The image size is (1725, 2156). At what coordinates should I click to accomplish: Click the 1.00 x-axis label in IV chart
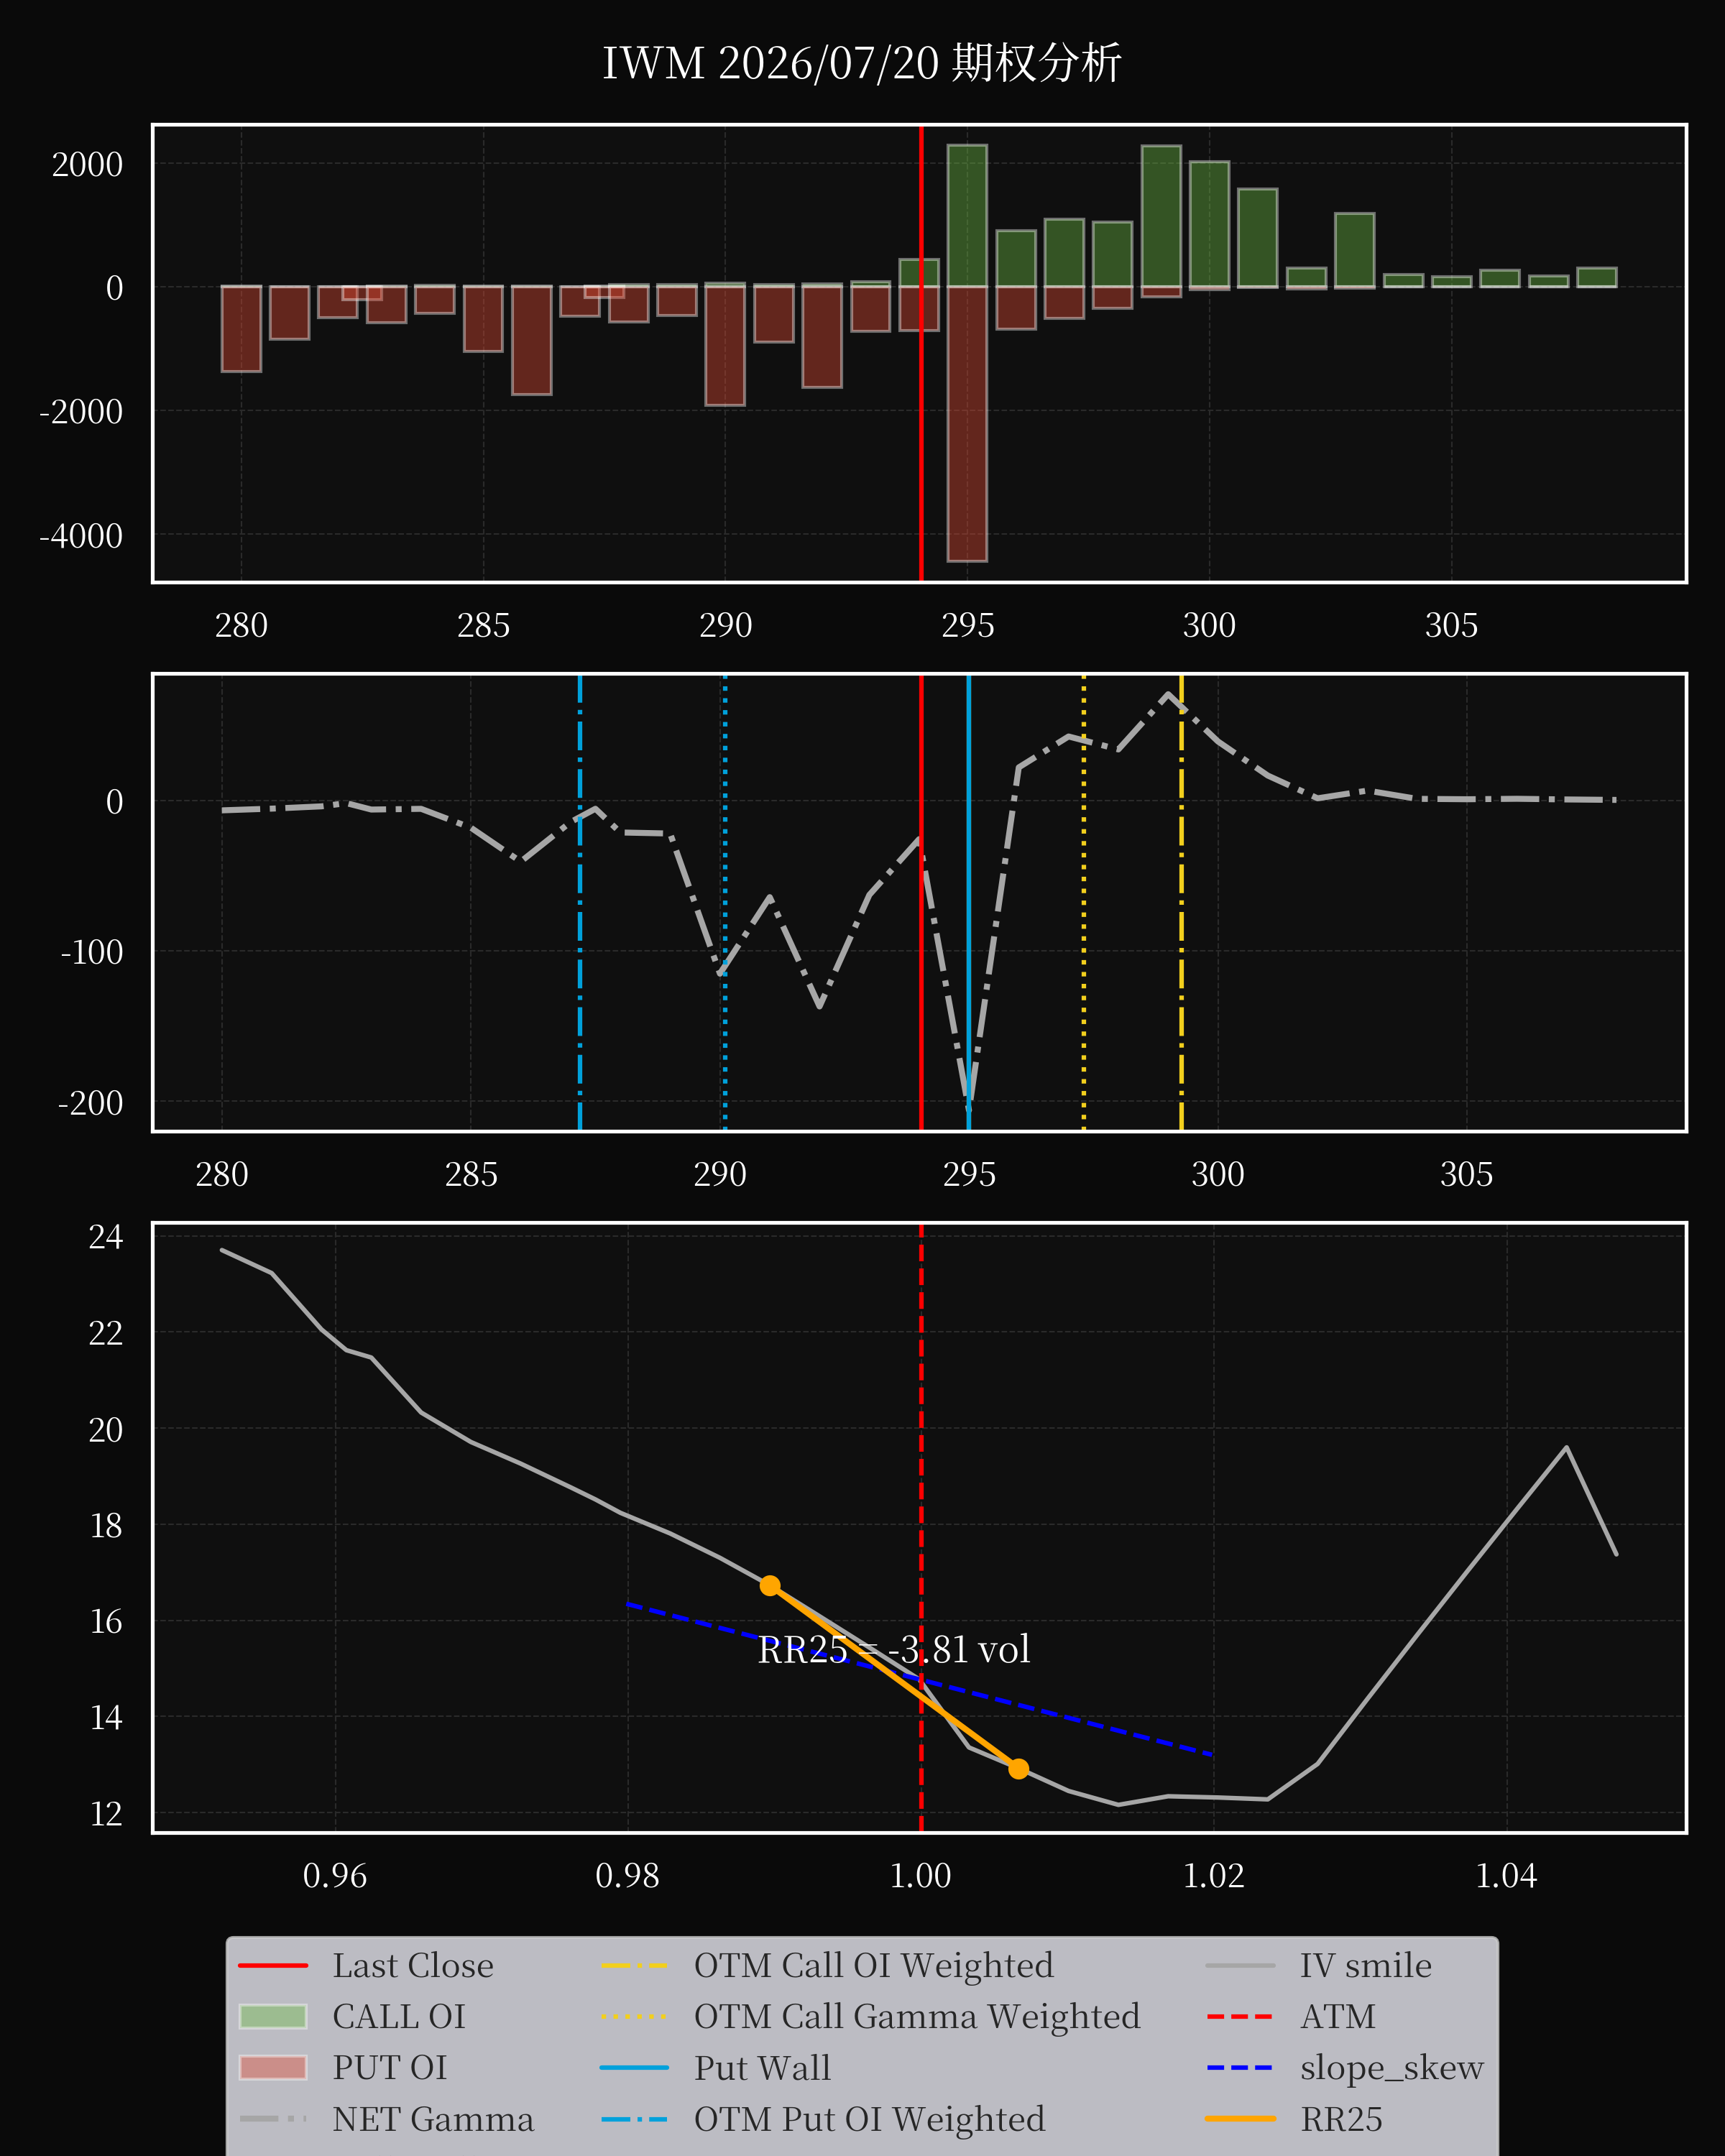click(x=921, y=1875)
